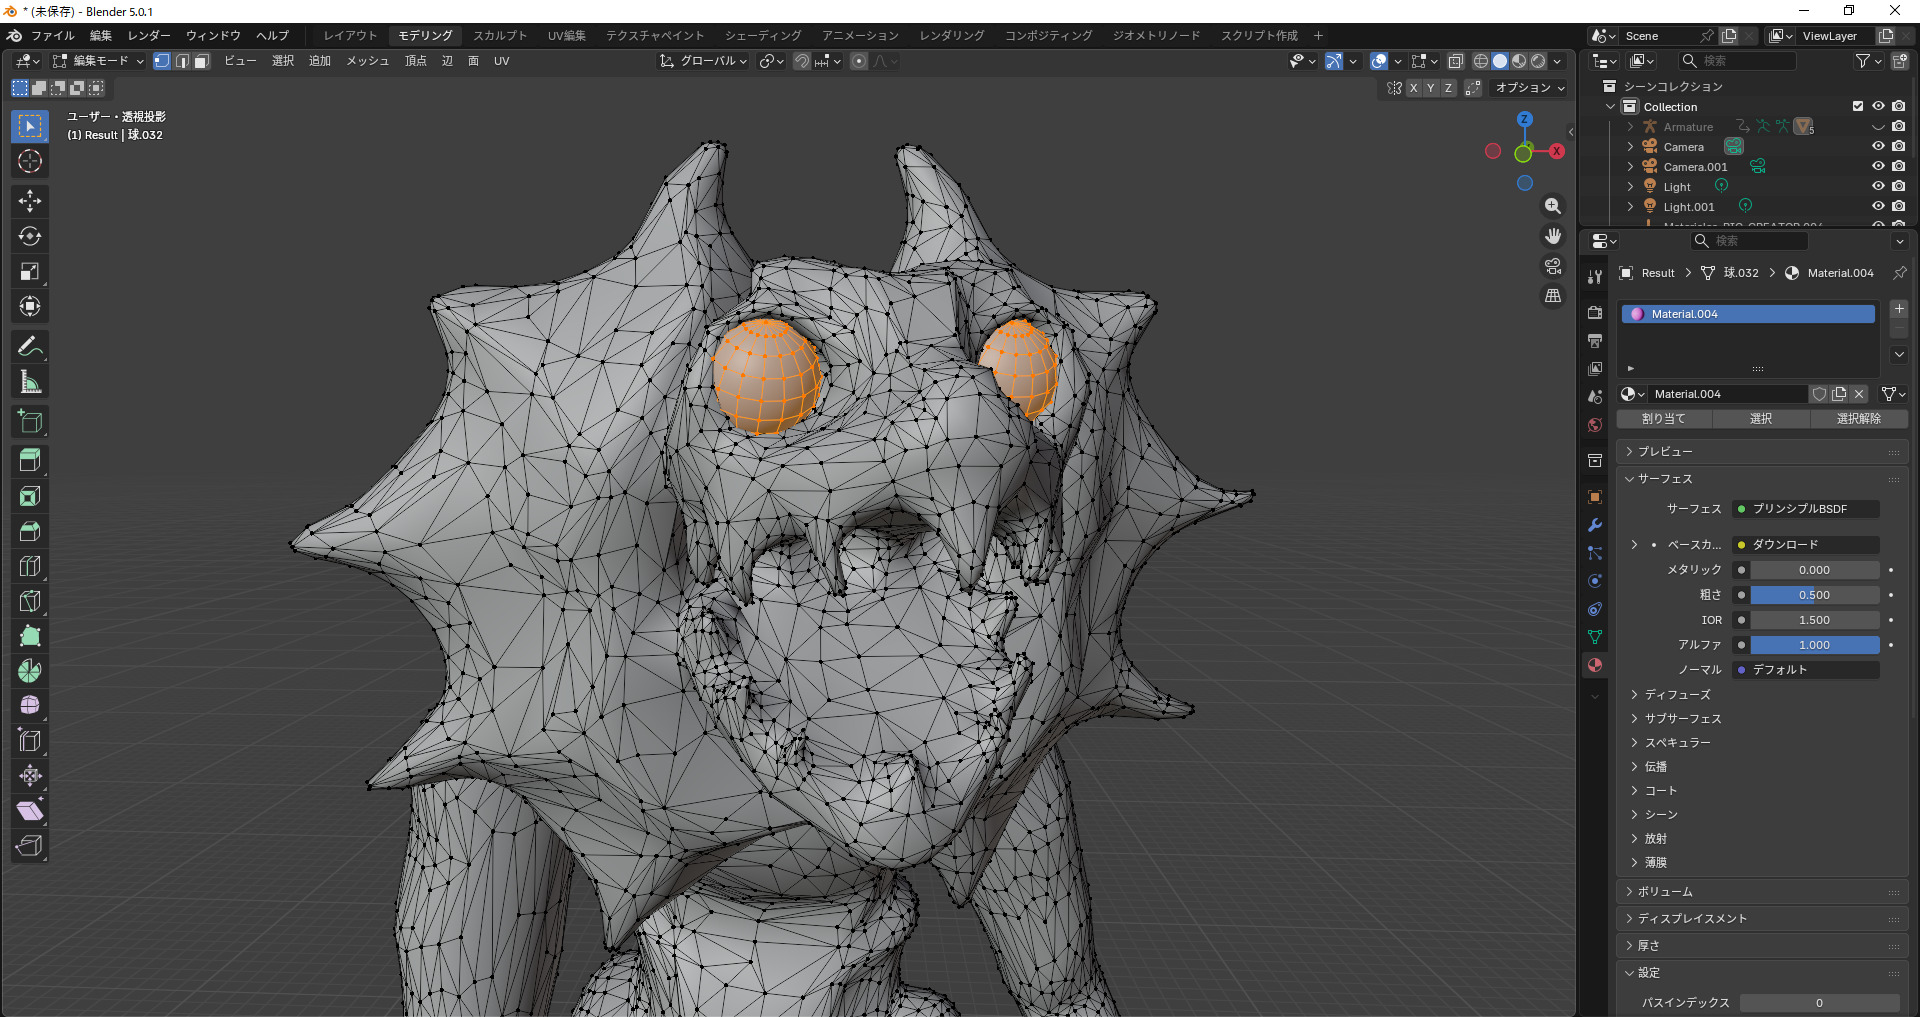Toggle visibility of Camera.001 in the outliner
The image size is (1920, 1017).
click(1878, 167)
